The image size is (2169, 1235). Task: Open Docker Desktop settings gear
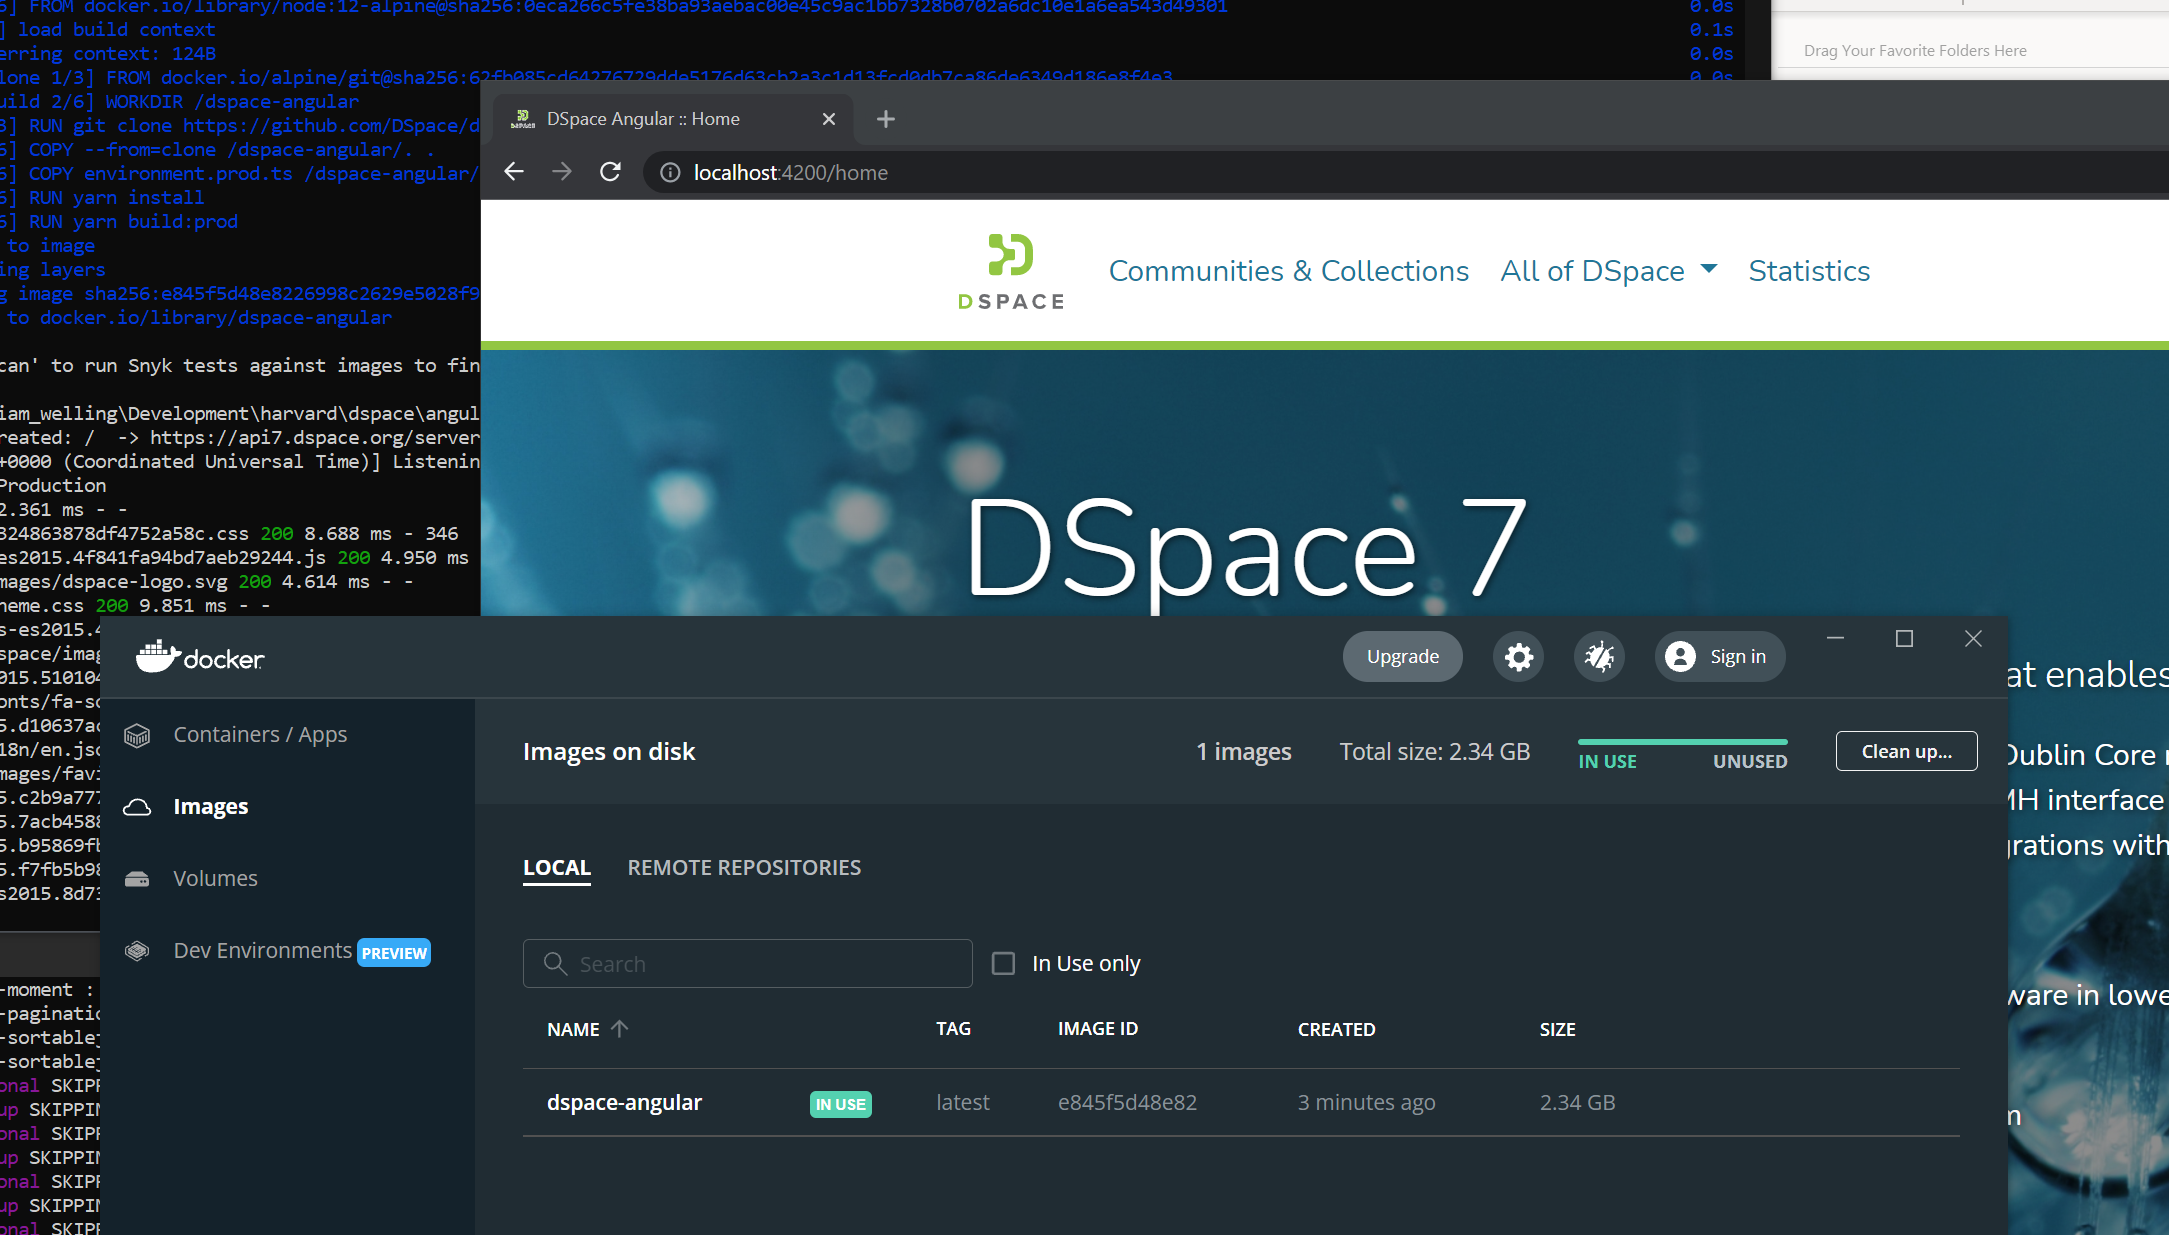1518,656
